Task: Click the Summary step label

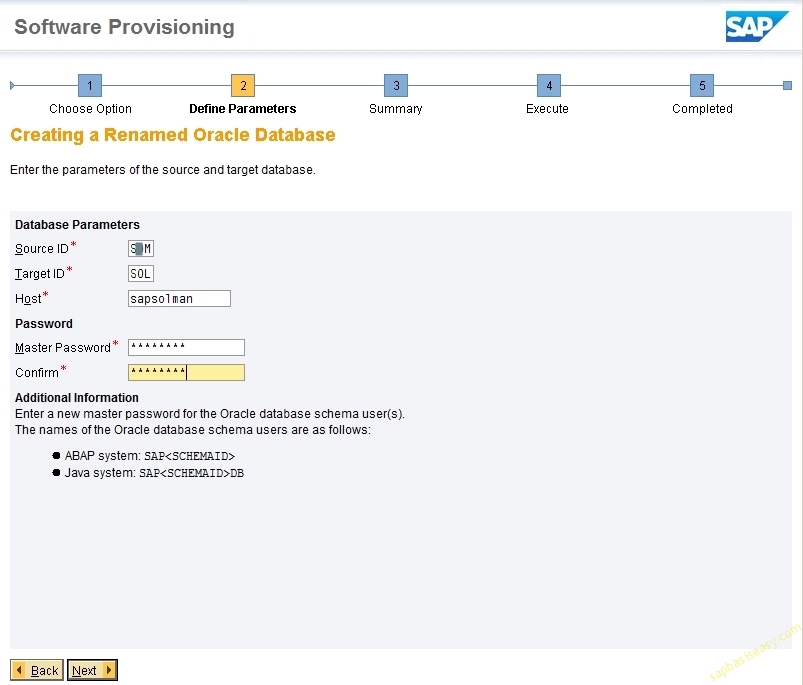Action: click(x=396, y=109)
